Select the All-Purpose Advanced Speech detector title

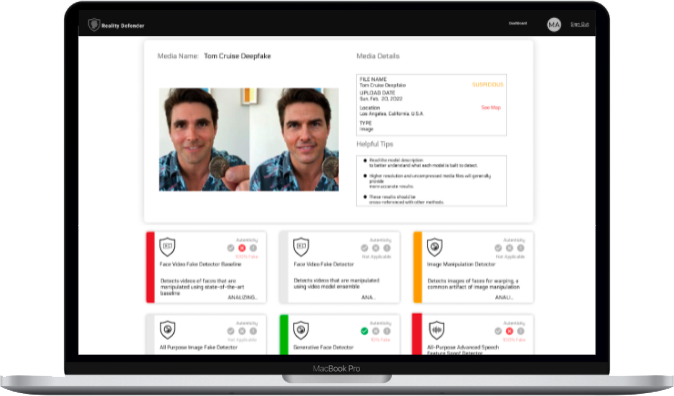tap(463, 350)
